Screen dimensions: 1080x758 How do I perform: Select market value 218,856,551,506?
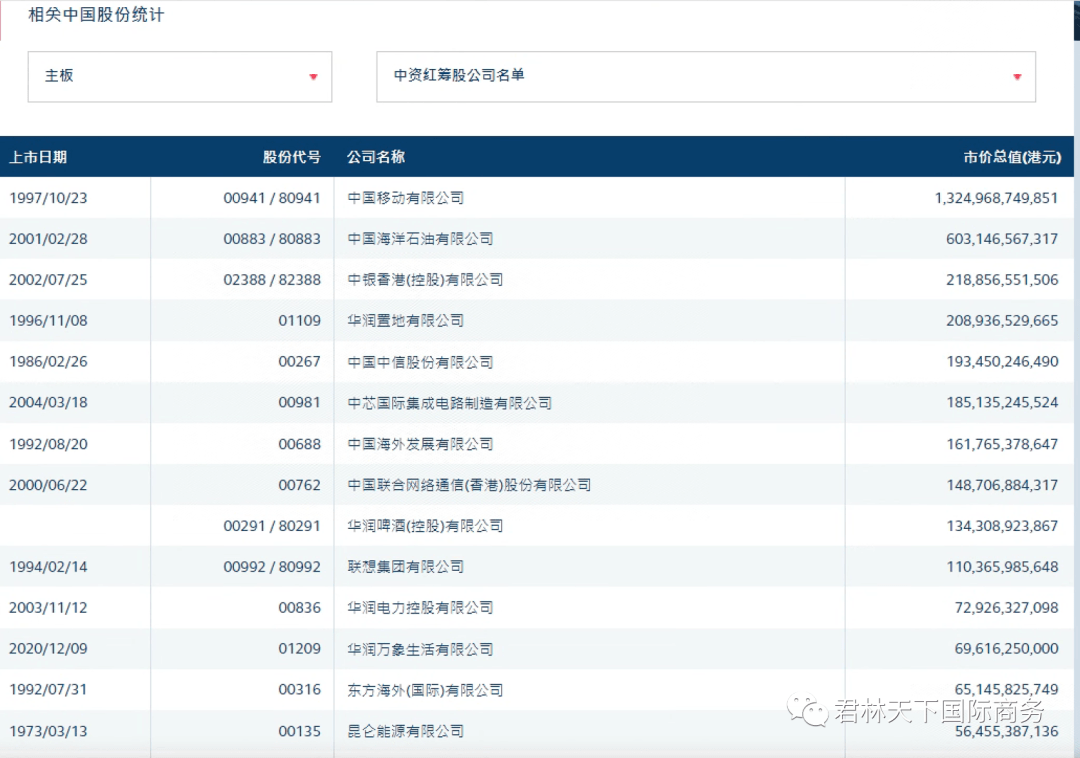[1002, 280]
